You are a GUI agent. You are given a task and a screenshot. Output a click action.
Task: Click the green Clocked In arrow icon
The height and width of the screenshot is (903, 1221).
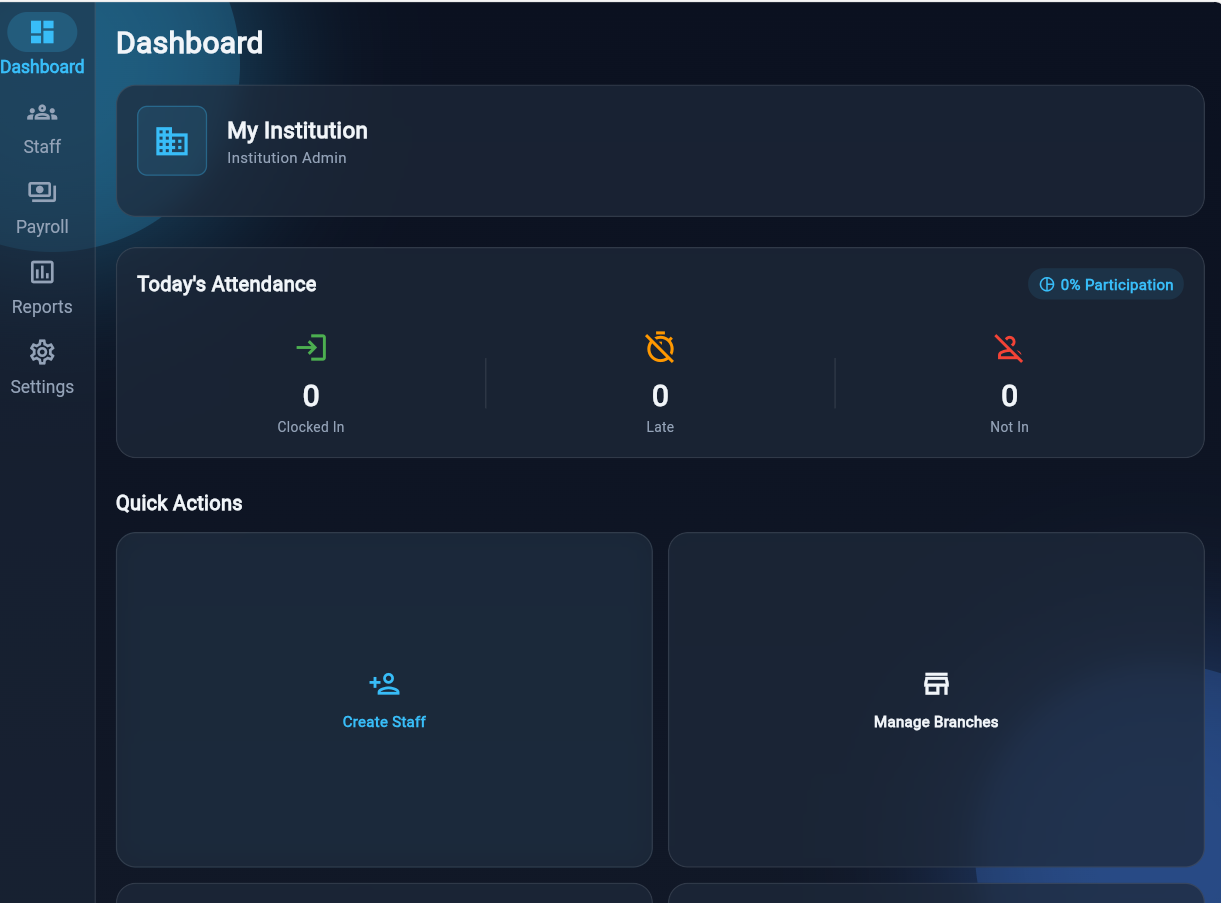[310, 347]
